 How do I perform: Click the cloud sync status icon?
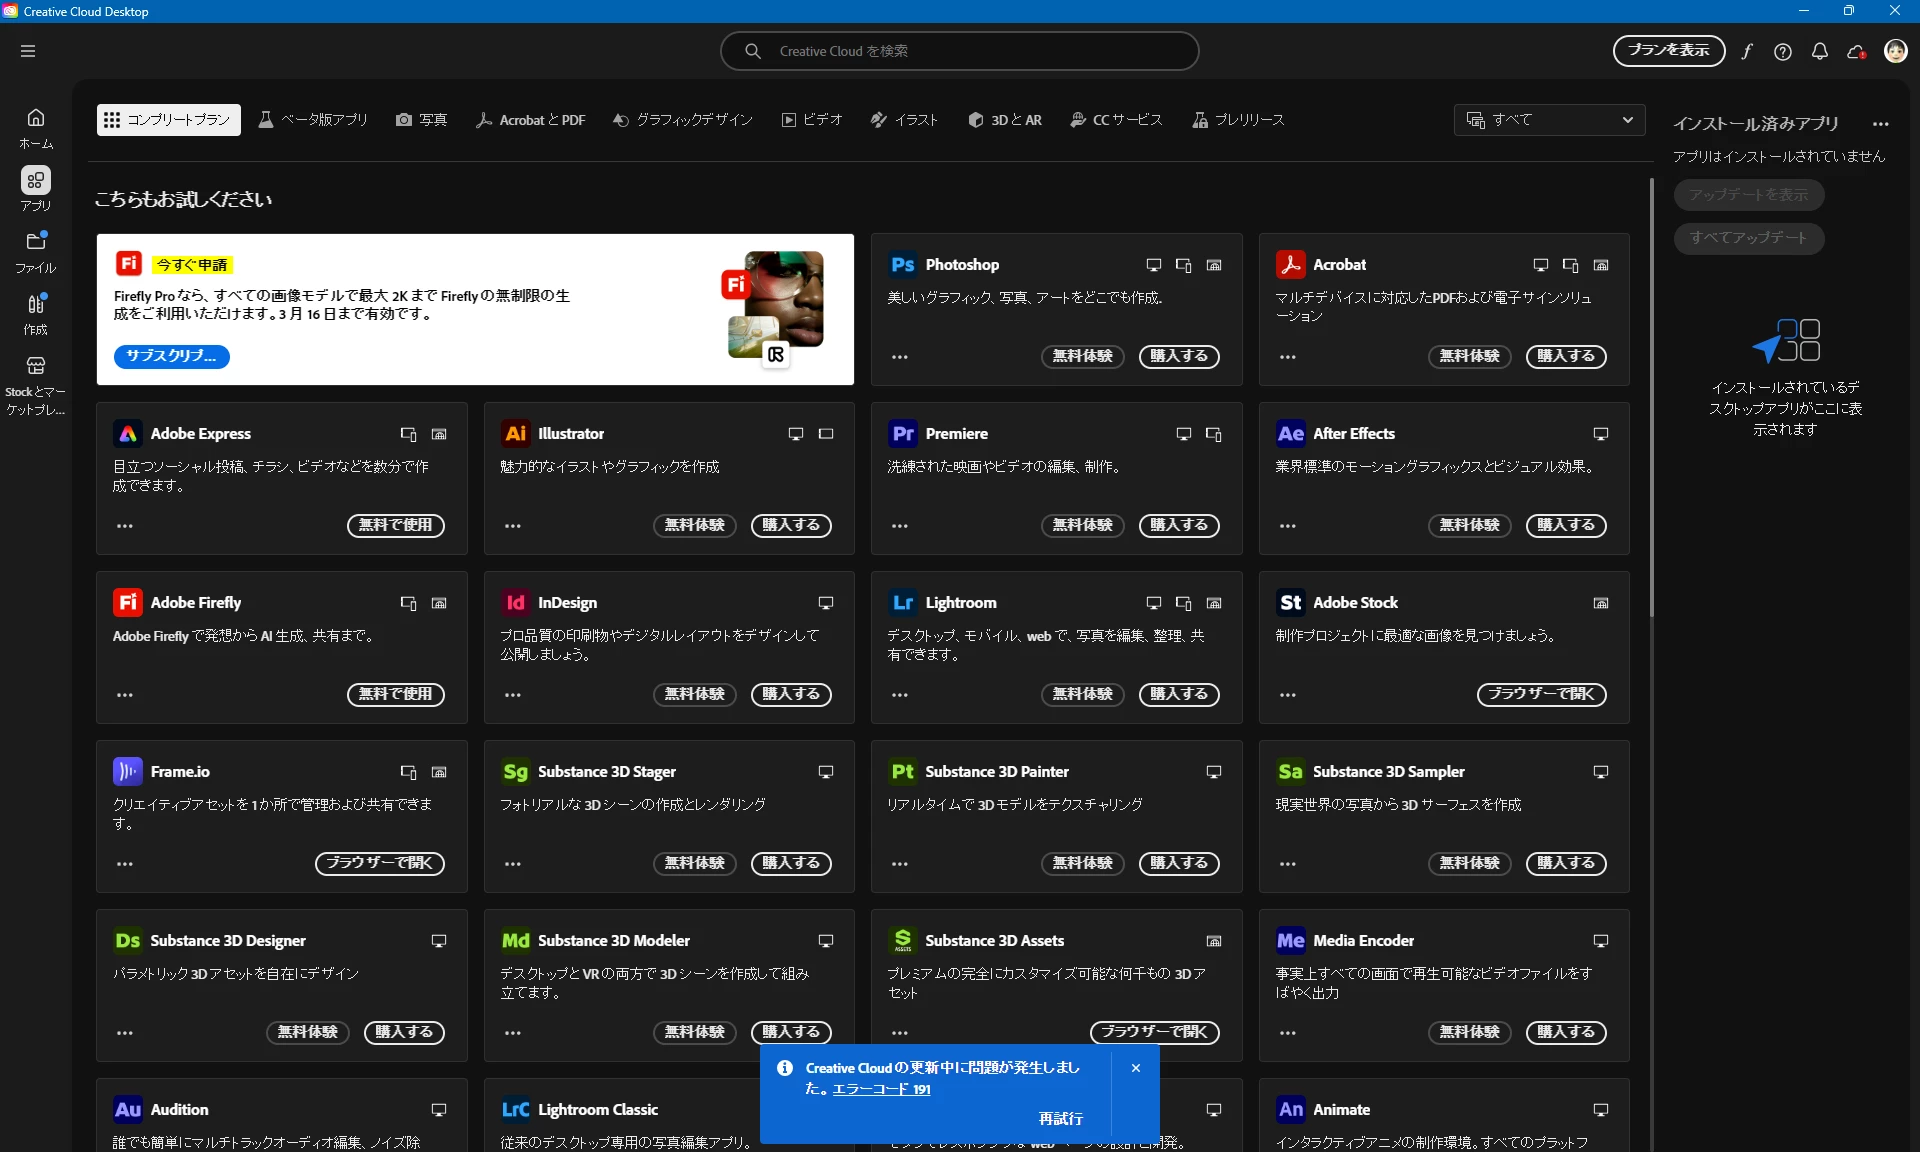pos(1857,52)
